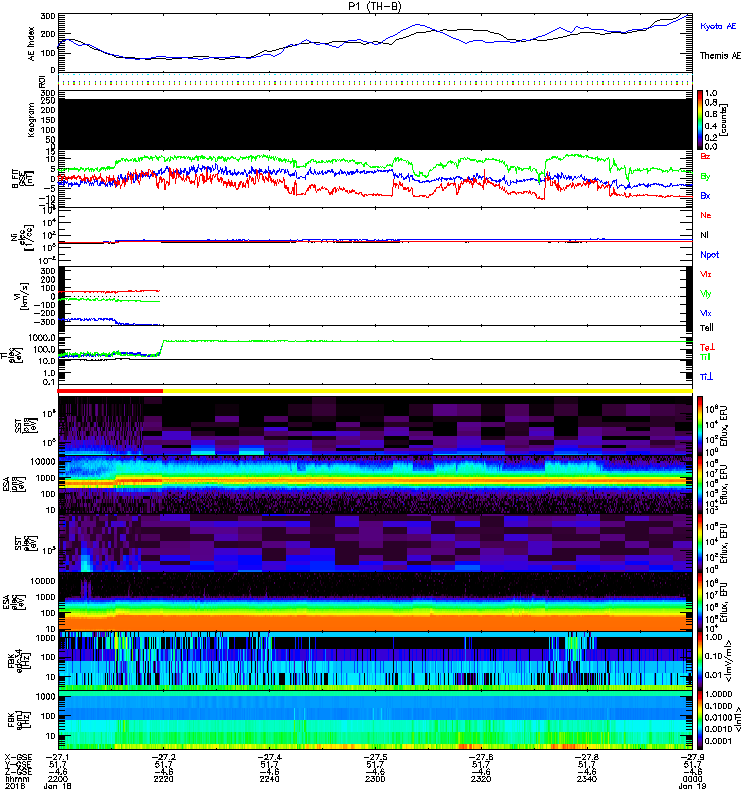
Task: Click the SST electrons Eflux colorbar
Action: (699, 543)
